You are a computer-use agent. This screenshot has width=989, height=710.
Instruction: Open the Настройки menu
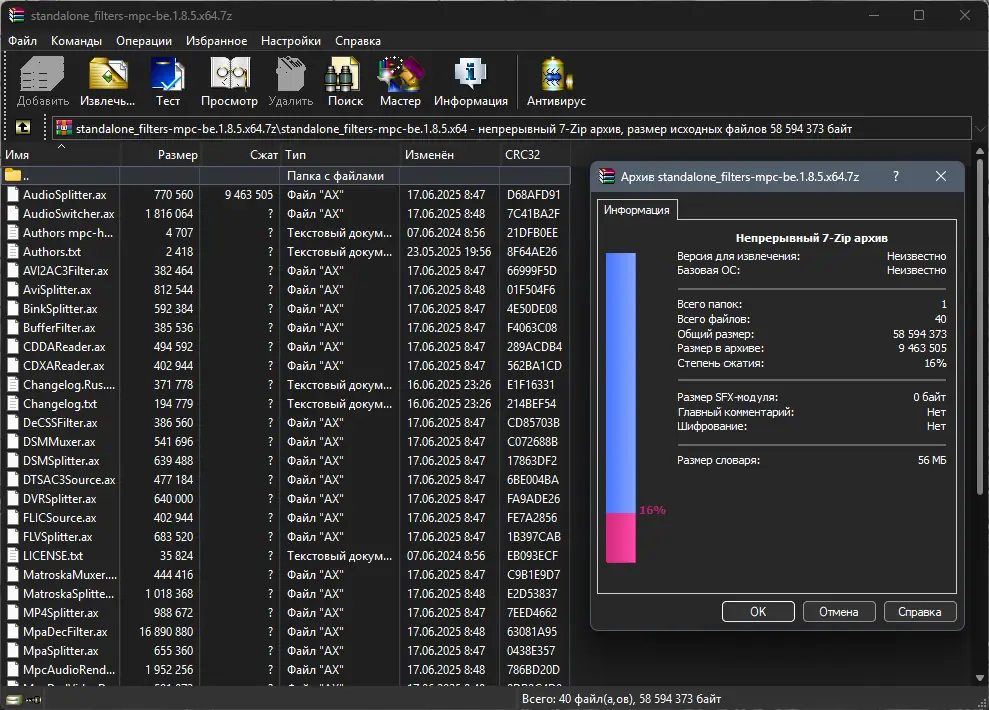tap(291, 41)
